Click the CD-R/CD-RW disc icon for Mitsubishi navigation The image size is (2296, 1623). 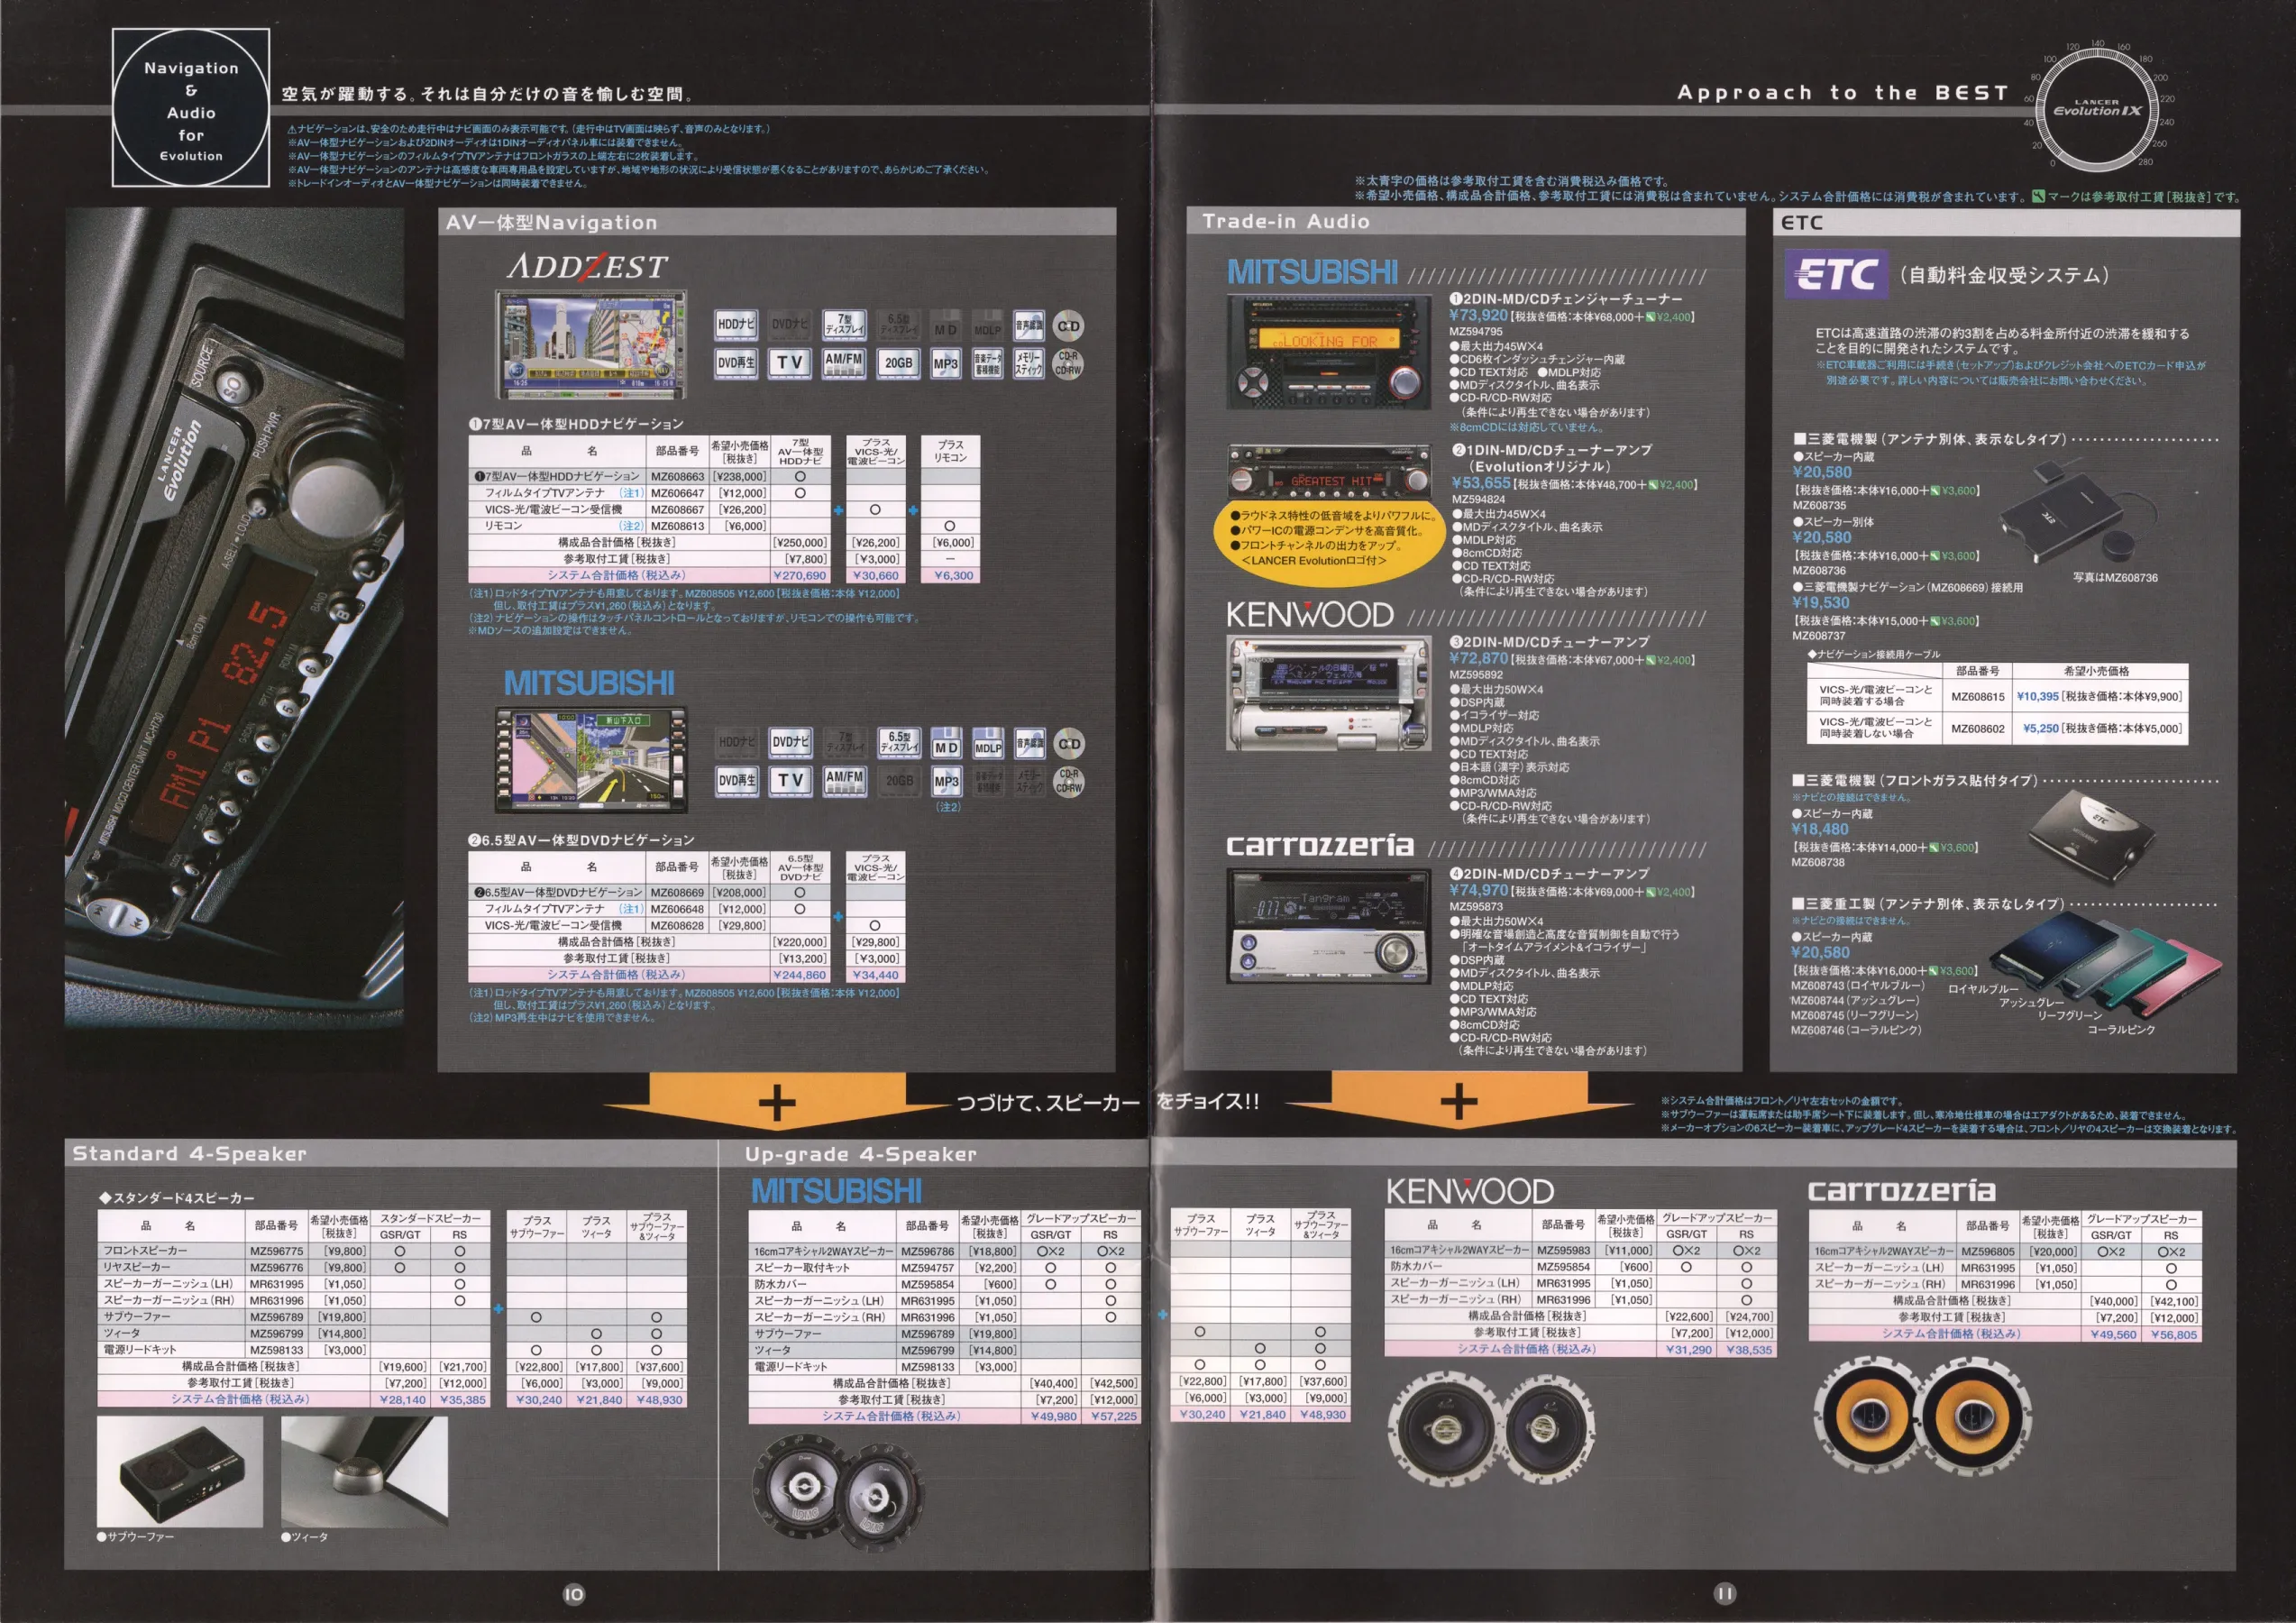pyautogui.click(x=1069, y=781)
